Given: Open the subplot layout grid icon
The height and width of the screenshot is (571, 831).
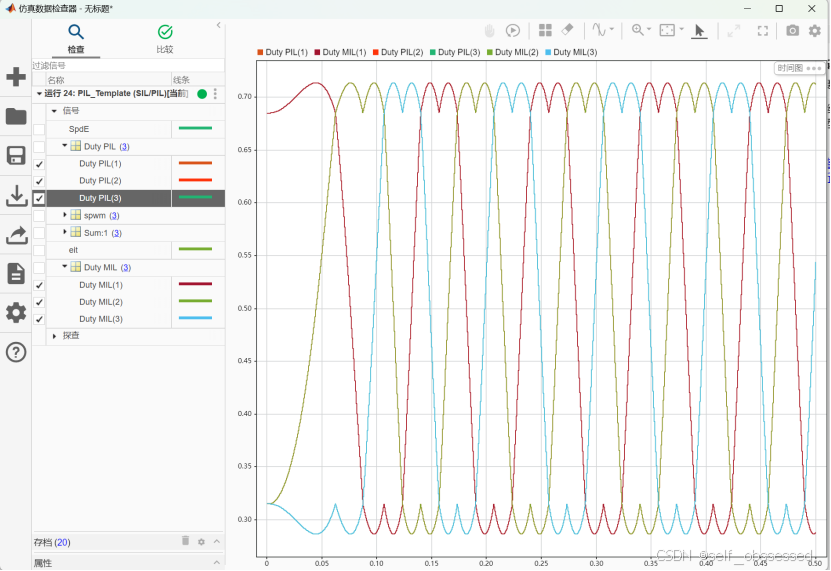Looking at the screenshot, I should point(545,30).
